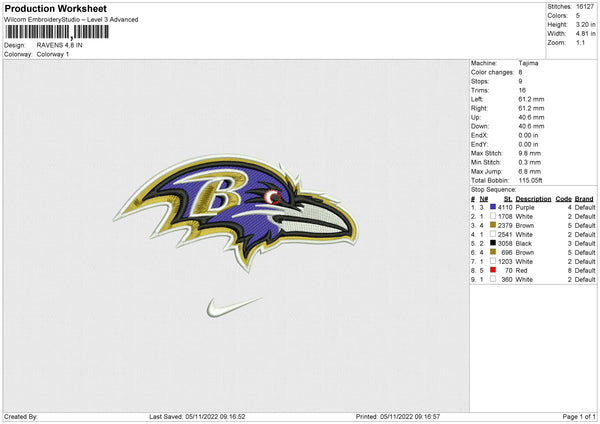Click the white Nike swoosh embroidery
The height and width of the screenshot is (424, 600).
click(x=235, y=307)
